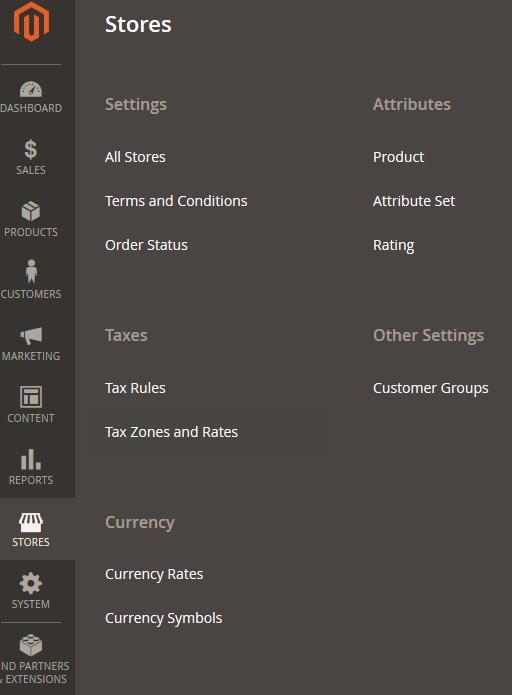Open the Customers person icon

(x=31, y=271)
